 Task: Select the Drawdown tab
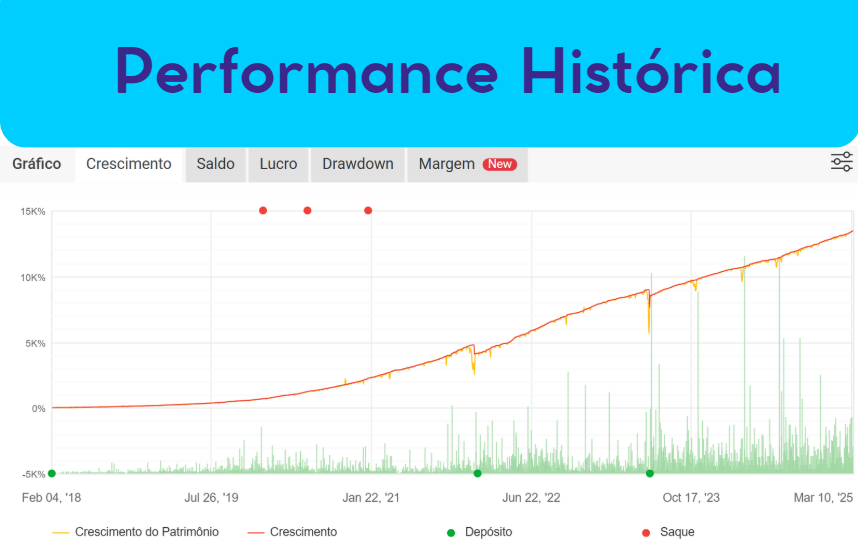(x=358, y=164)
